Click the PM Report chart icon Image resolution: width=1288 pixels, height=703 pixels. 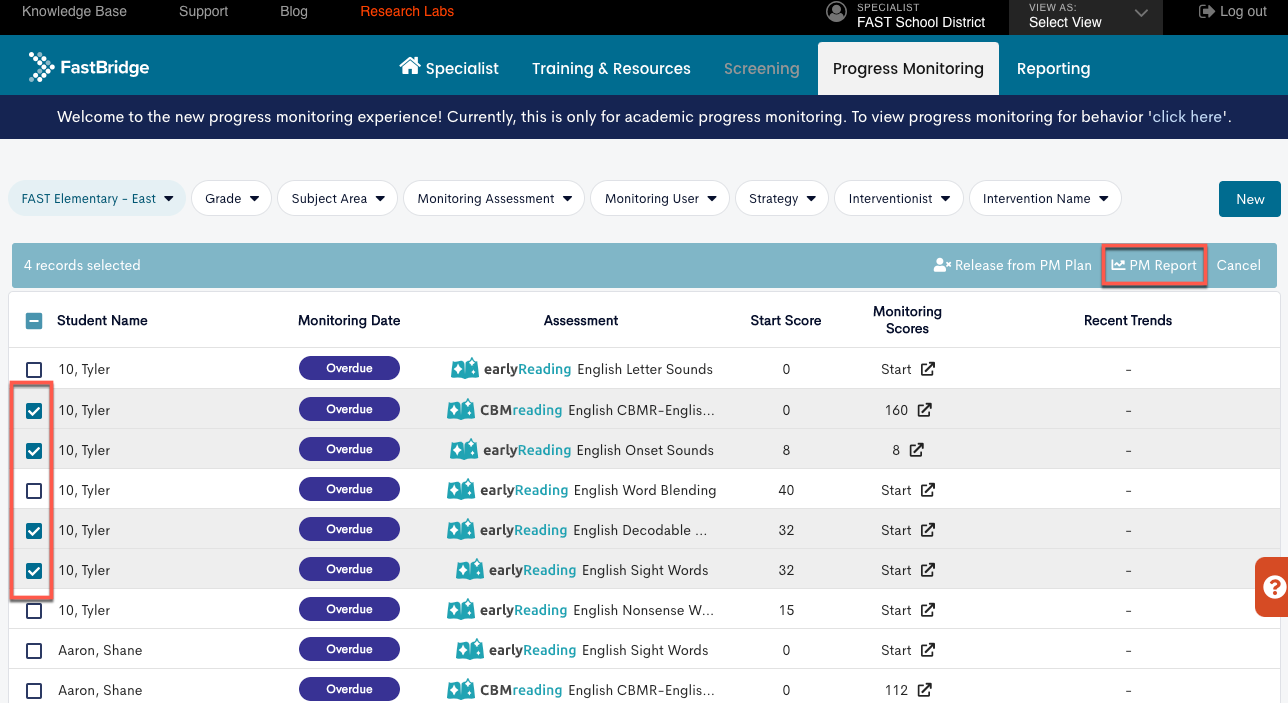[1118, 265]
